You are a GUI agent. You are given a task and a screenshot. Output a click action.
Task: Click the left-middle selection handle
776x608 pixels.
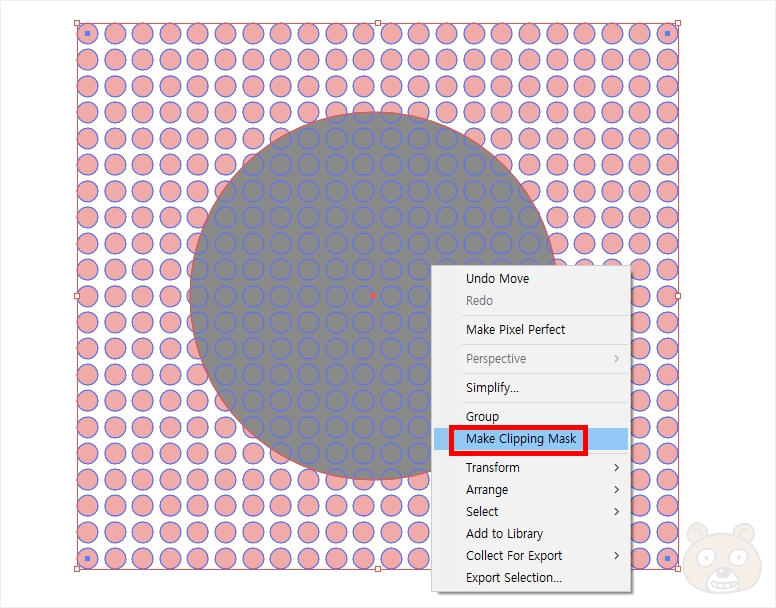77,296
